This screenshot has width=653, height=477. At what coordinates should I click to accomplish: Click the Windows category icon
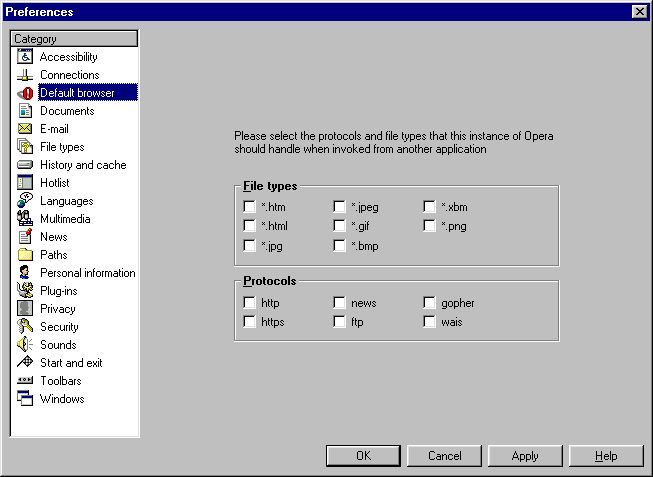tap(25, 398)
